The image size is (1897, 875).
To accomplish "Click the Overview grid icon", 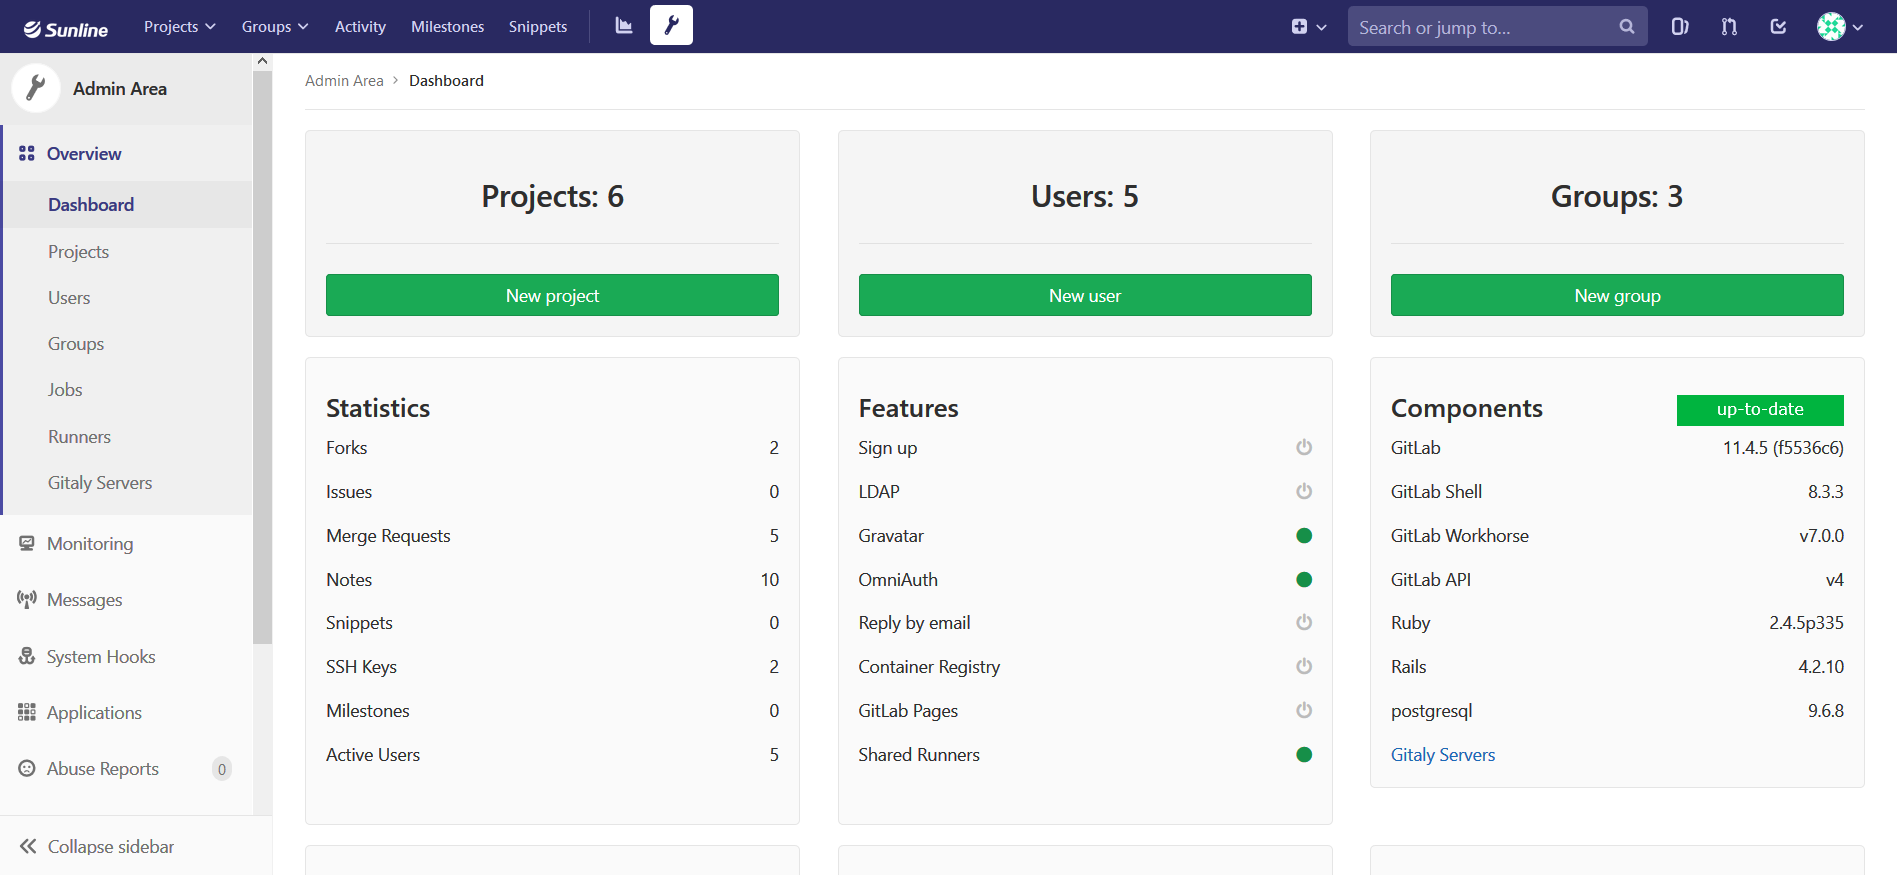I will tap(27, 154).
